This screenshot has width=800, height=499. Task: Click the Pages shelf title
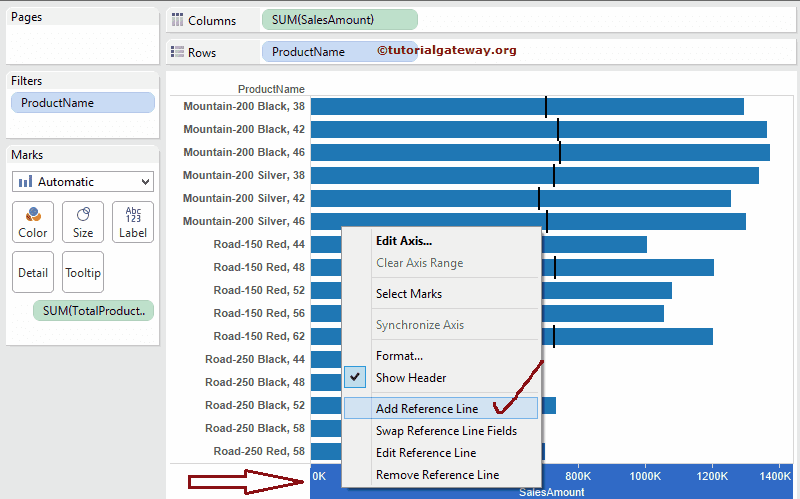[x=27, y=17]
